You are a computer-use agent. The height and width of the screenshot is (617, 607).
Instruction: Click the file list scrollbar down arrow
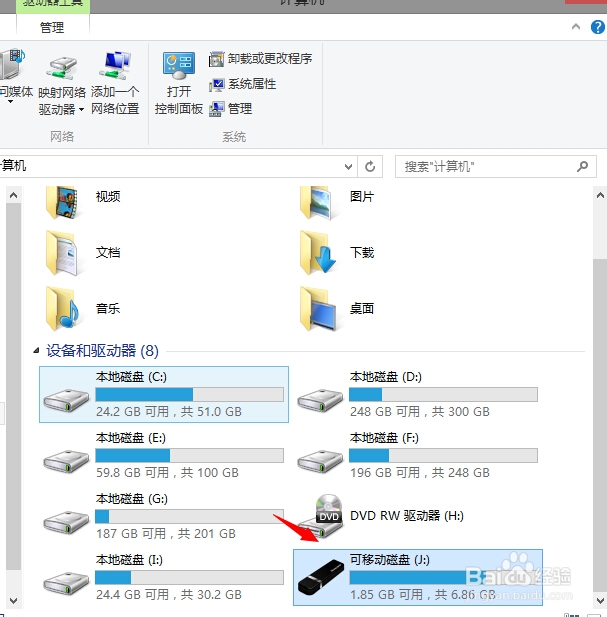[x=600, y=601]
